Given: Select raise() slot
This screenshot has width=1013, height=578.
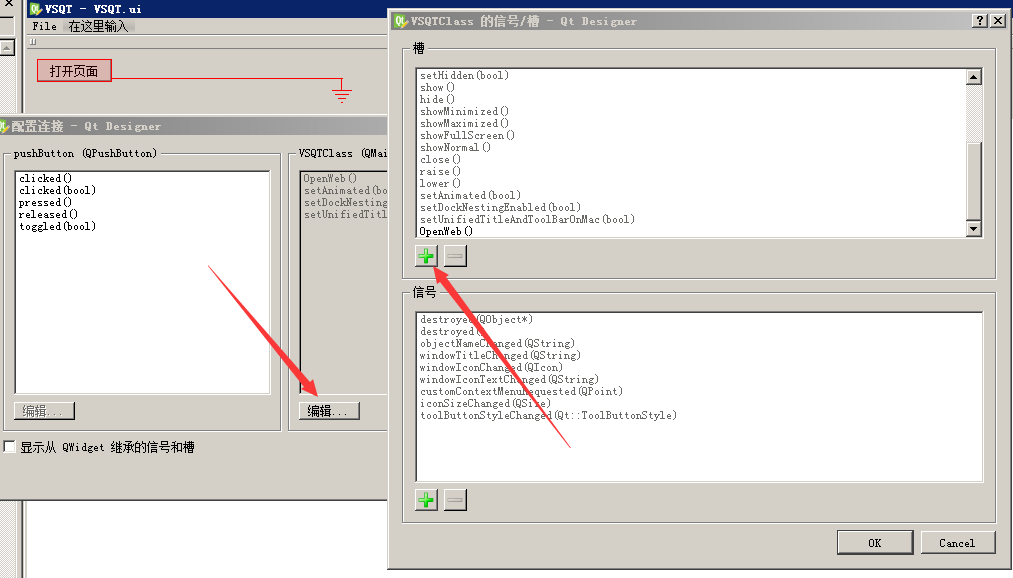Looking at the screenshot, I should [x=440, y=172].
